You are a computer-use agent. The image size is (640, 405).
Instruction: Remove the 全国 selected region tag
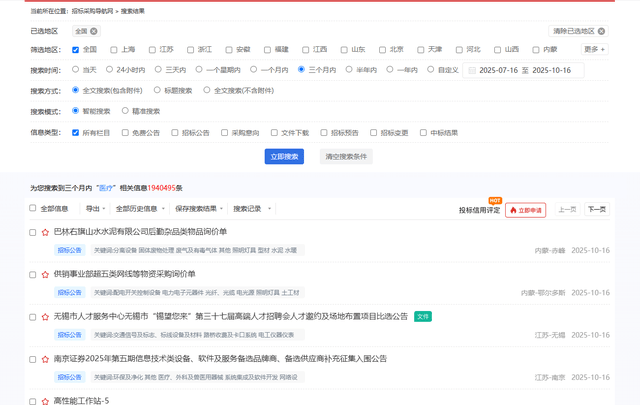94,32
